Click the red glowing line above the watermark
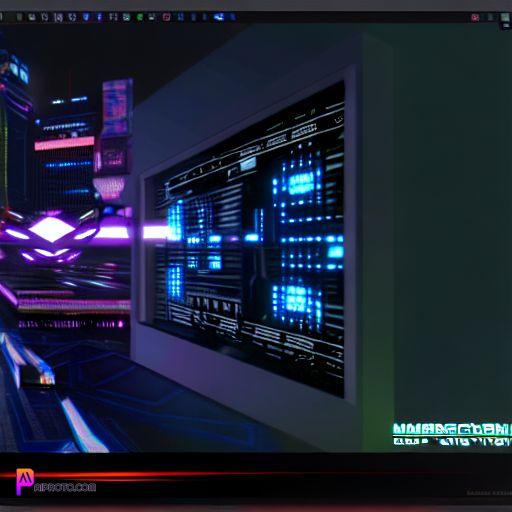 167,474
